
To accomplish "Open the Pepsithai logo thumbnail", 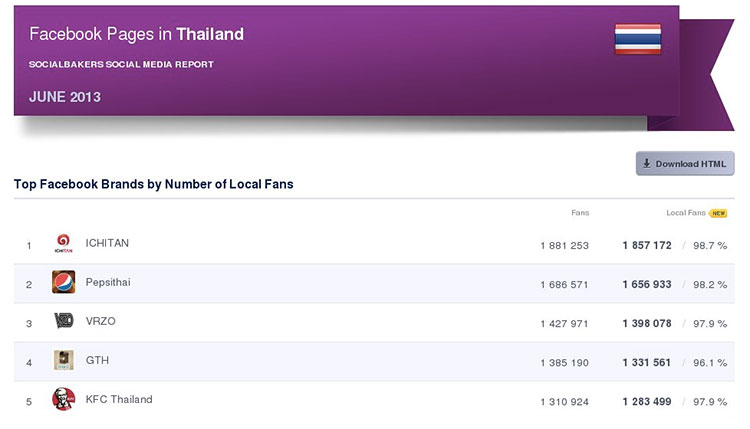I will click(x=64, y=282).
